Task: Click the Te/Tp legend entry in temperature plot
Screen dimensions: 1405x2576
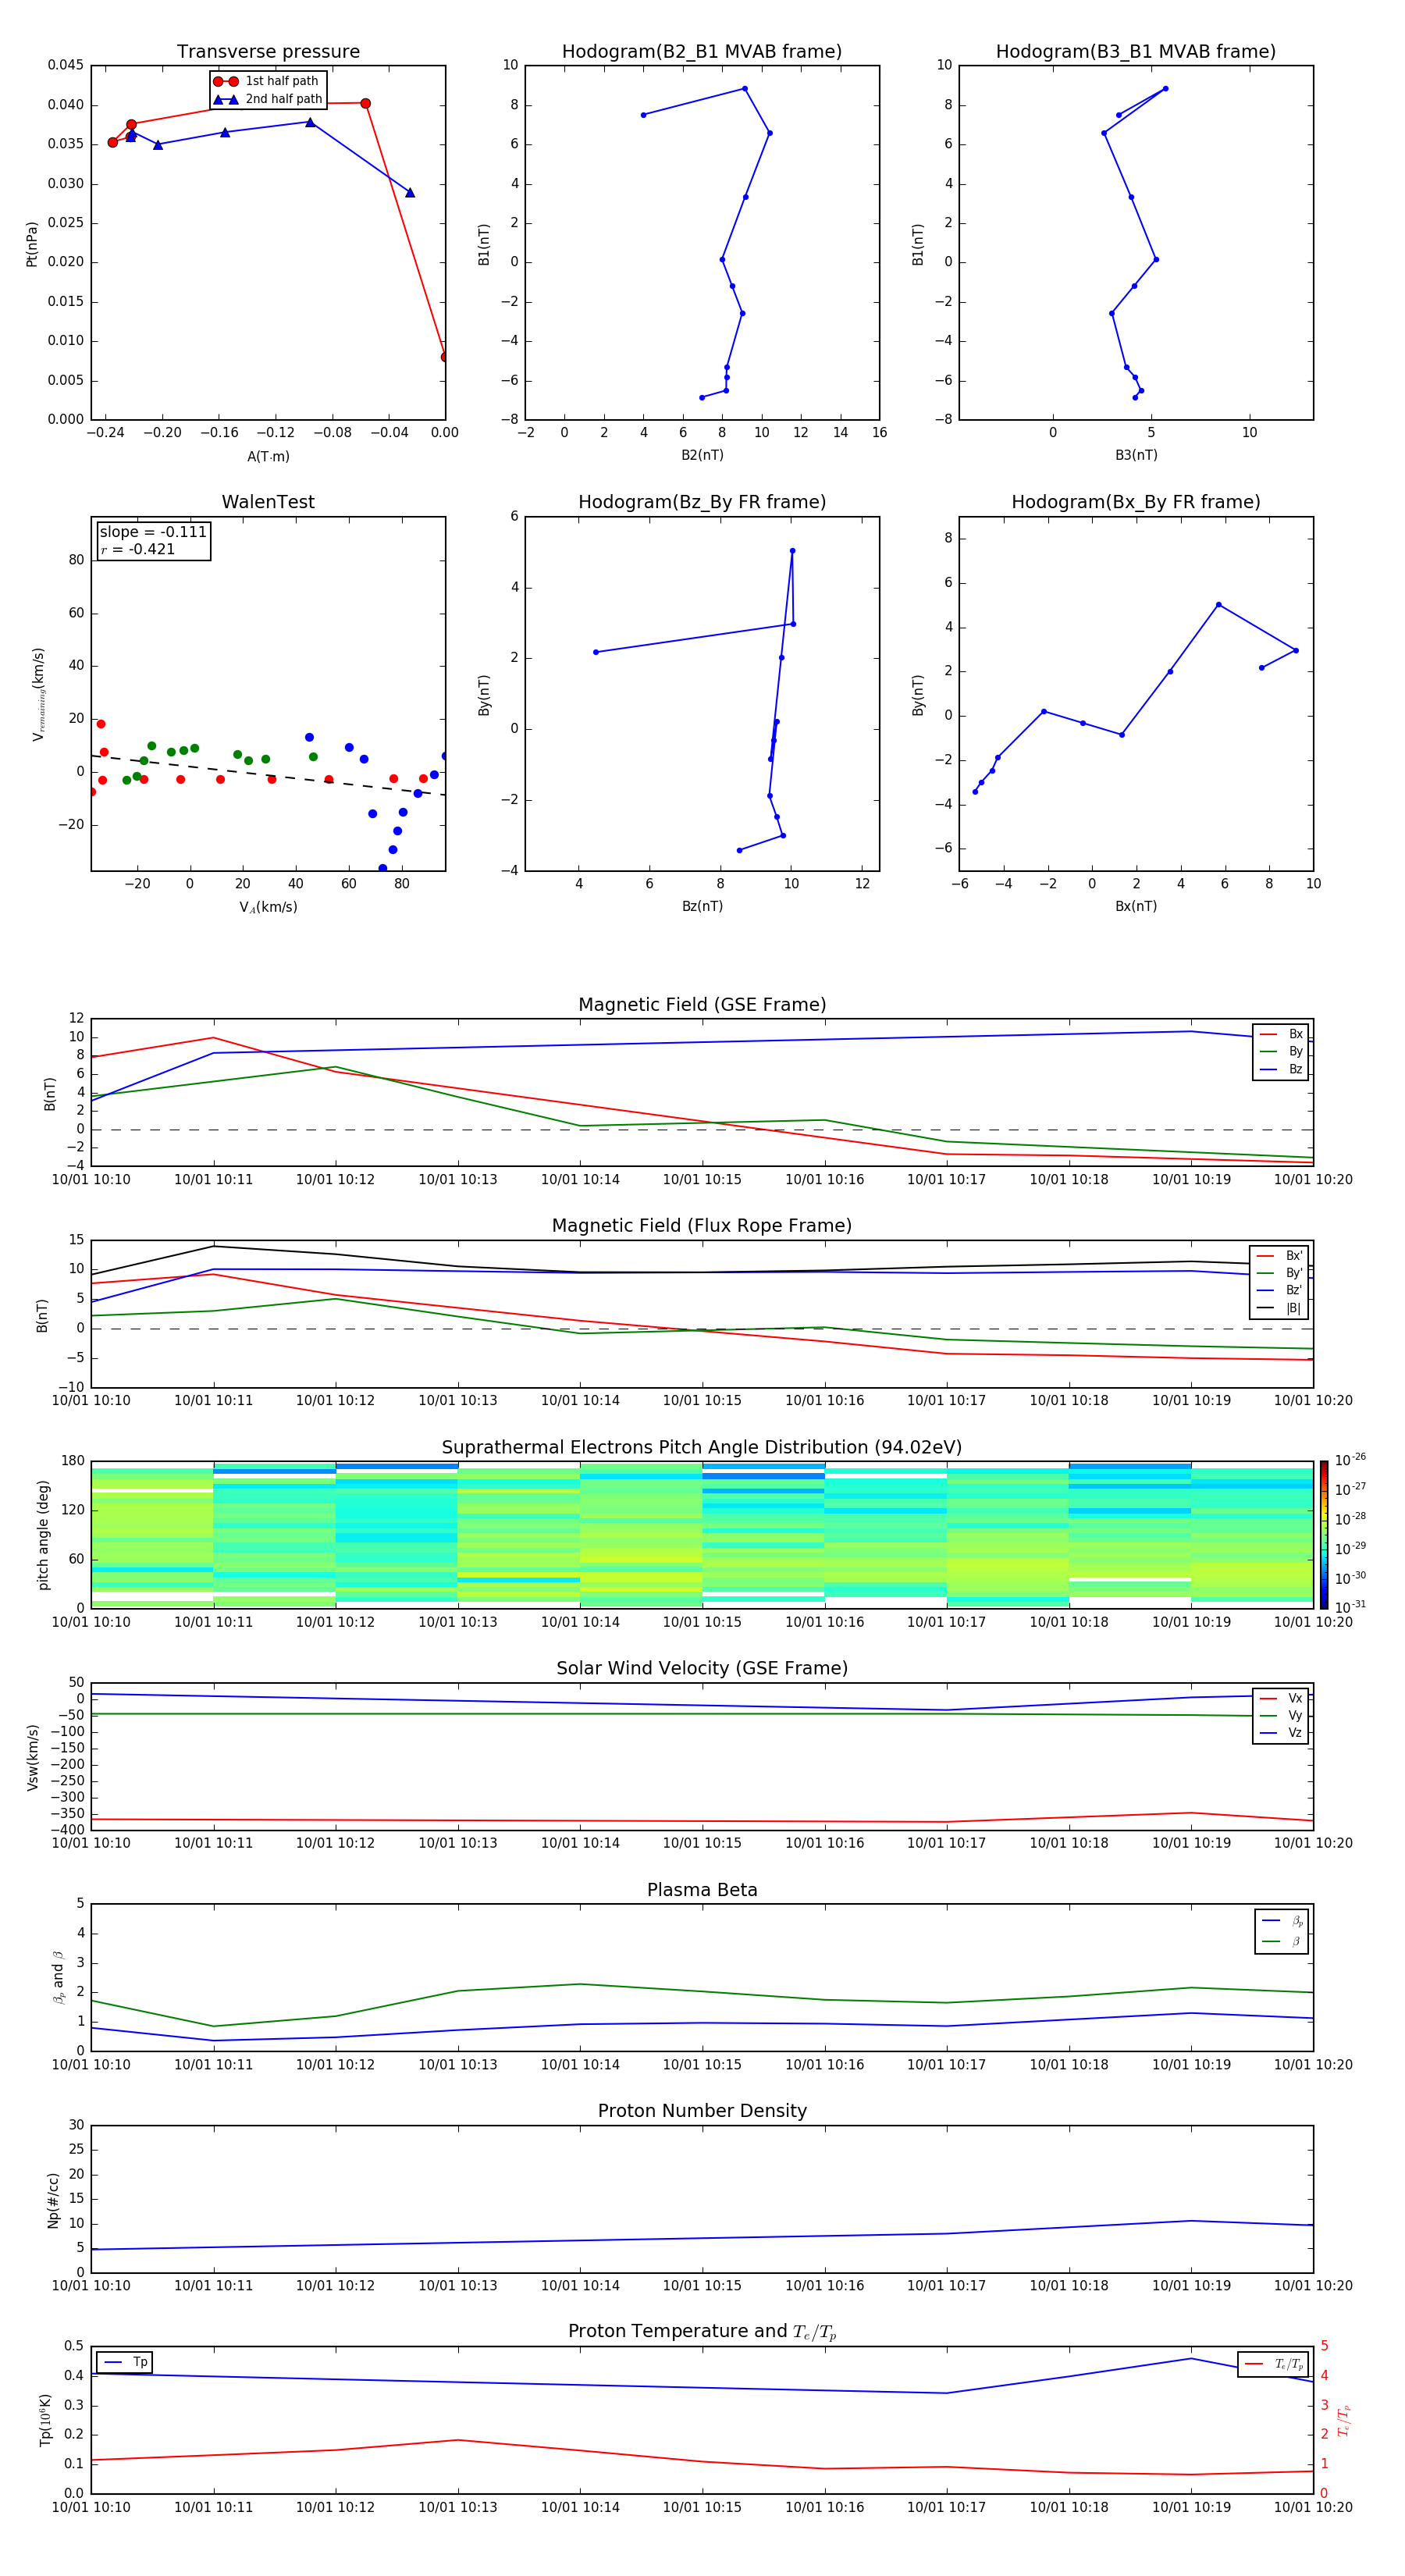Action: click(x=1274, y=2365)
